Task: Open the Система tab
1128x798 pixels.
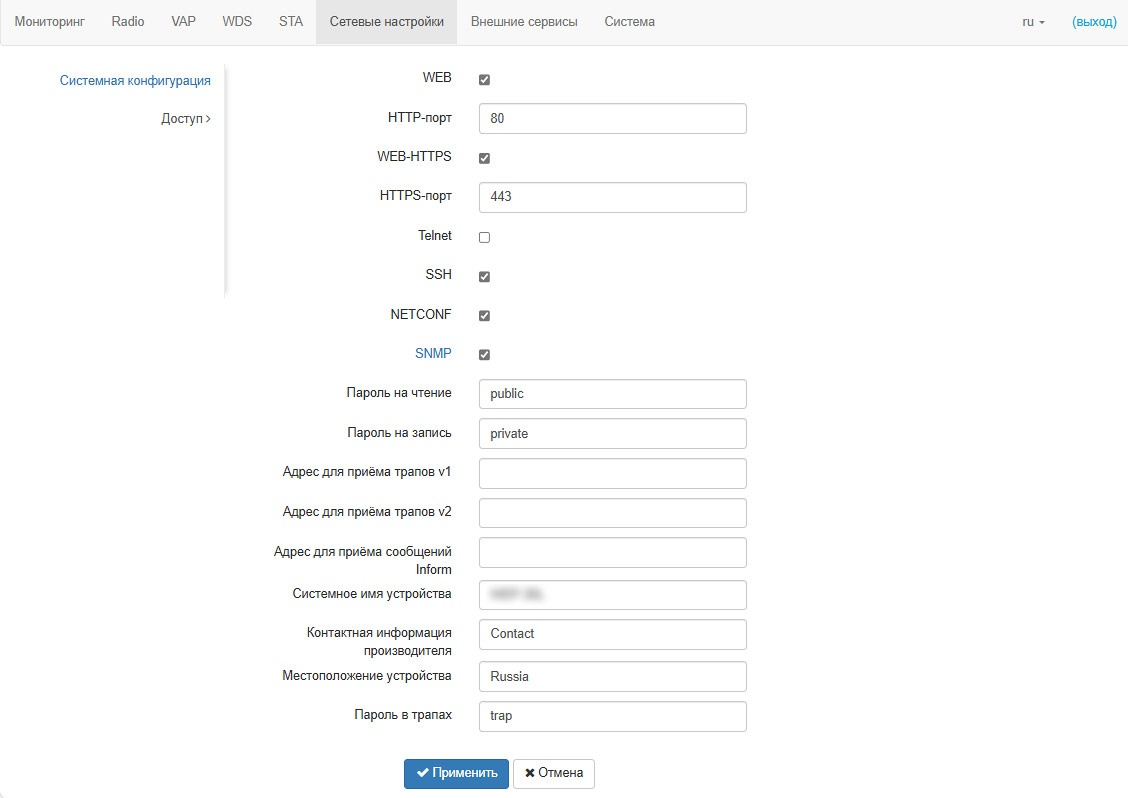Action: [x=630, y=22]
